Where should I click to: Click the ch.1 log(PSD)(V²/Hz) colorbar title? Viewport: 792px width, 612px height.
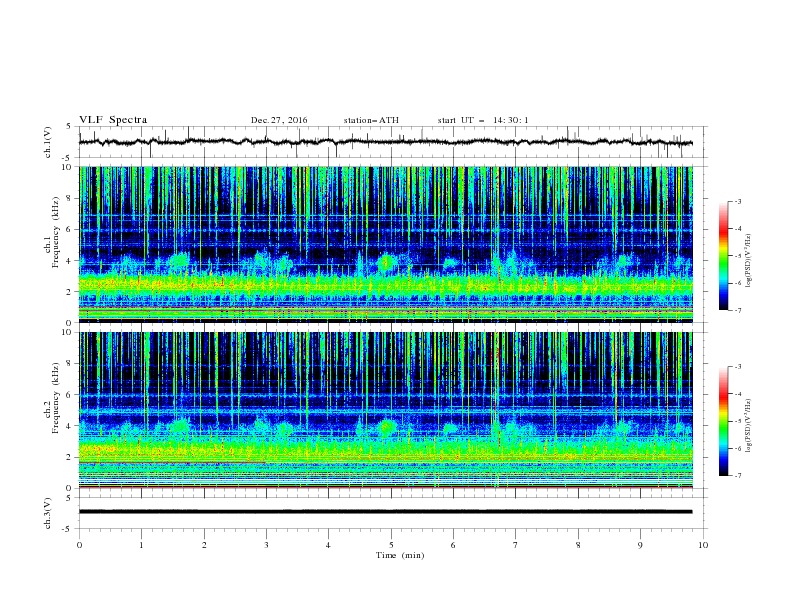click(749, 261)
